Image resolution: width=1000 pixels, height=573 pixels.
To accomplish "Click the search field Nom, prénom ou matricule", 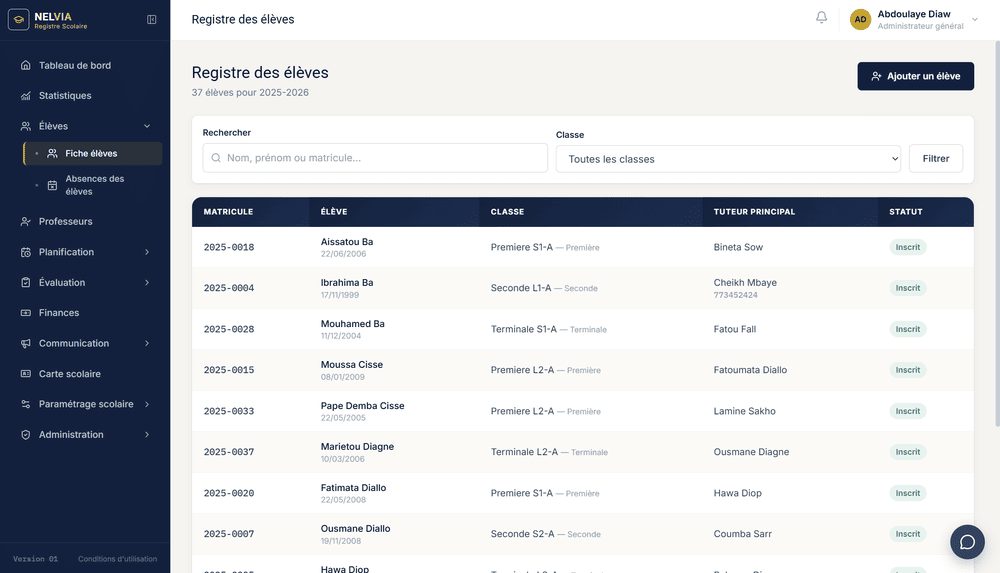I will coord(375,158).
